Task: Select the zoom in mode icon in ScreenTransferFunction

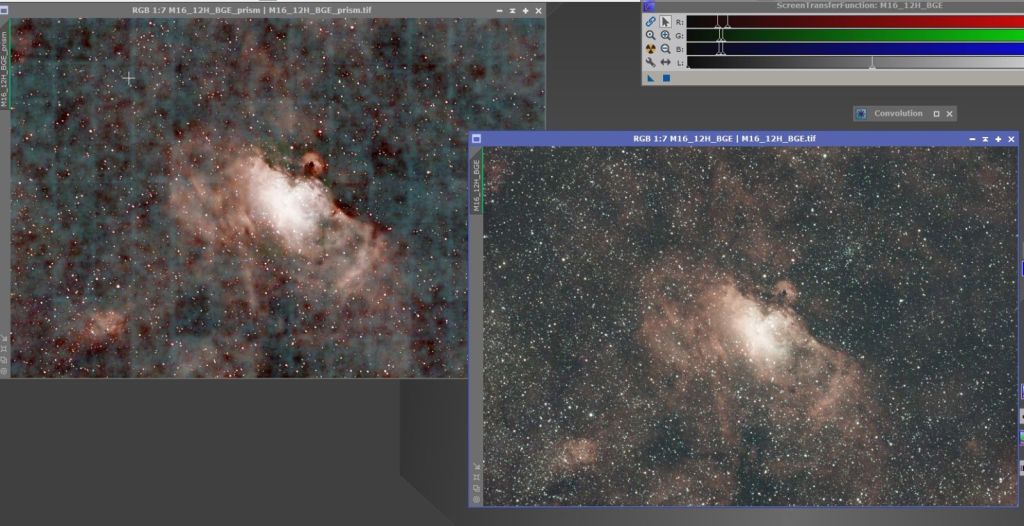Action: (665, 35)
